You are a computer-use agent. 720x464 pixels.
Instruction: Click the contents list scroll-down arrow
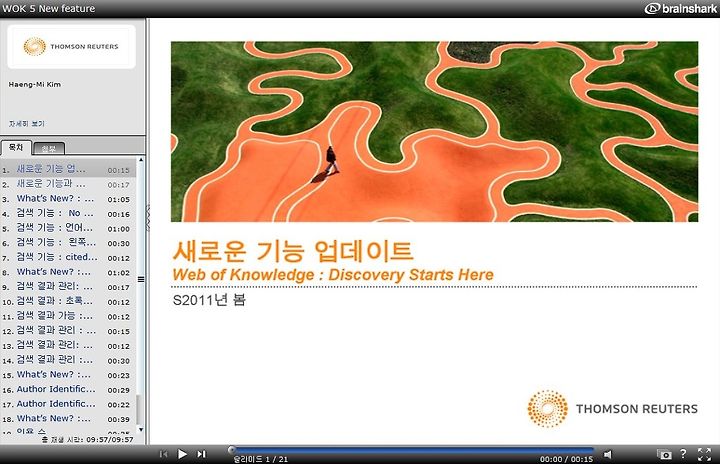[x=141, y=430]
